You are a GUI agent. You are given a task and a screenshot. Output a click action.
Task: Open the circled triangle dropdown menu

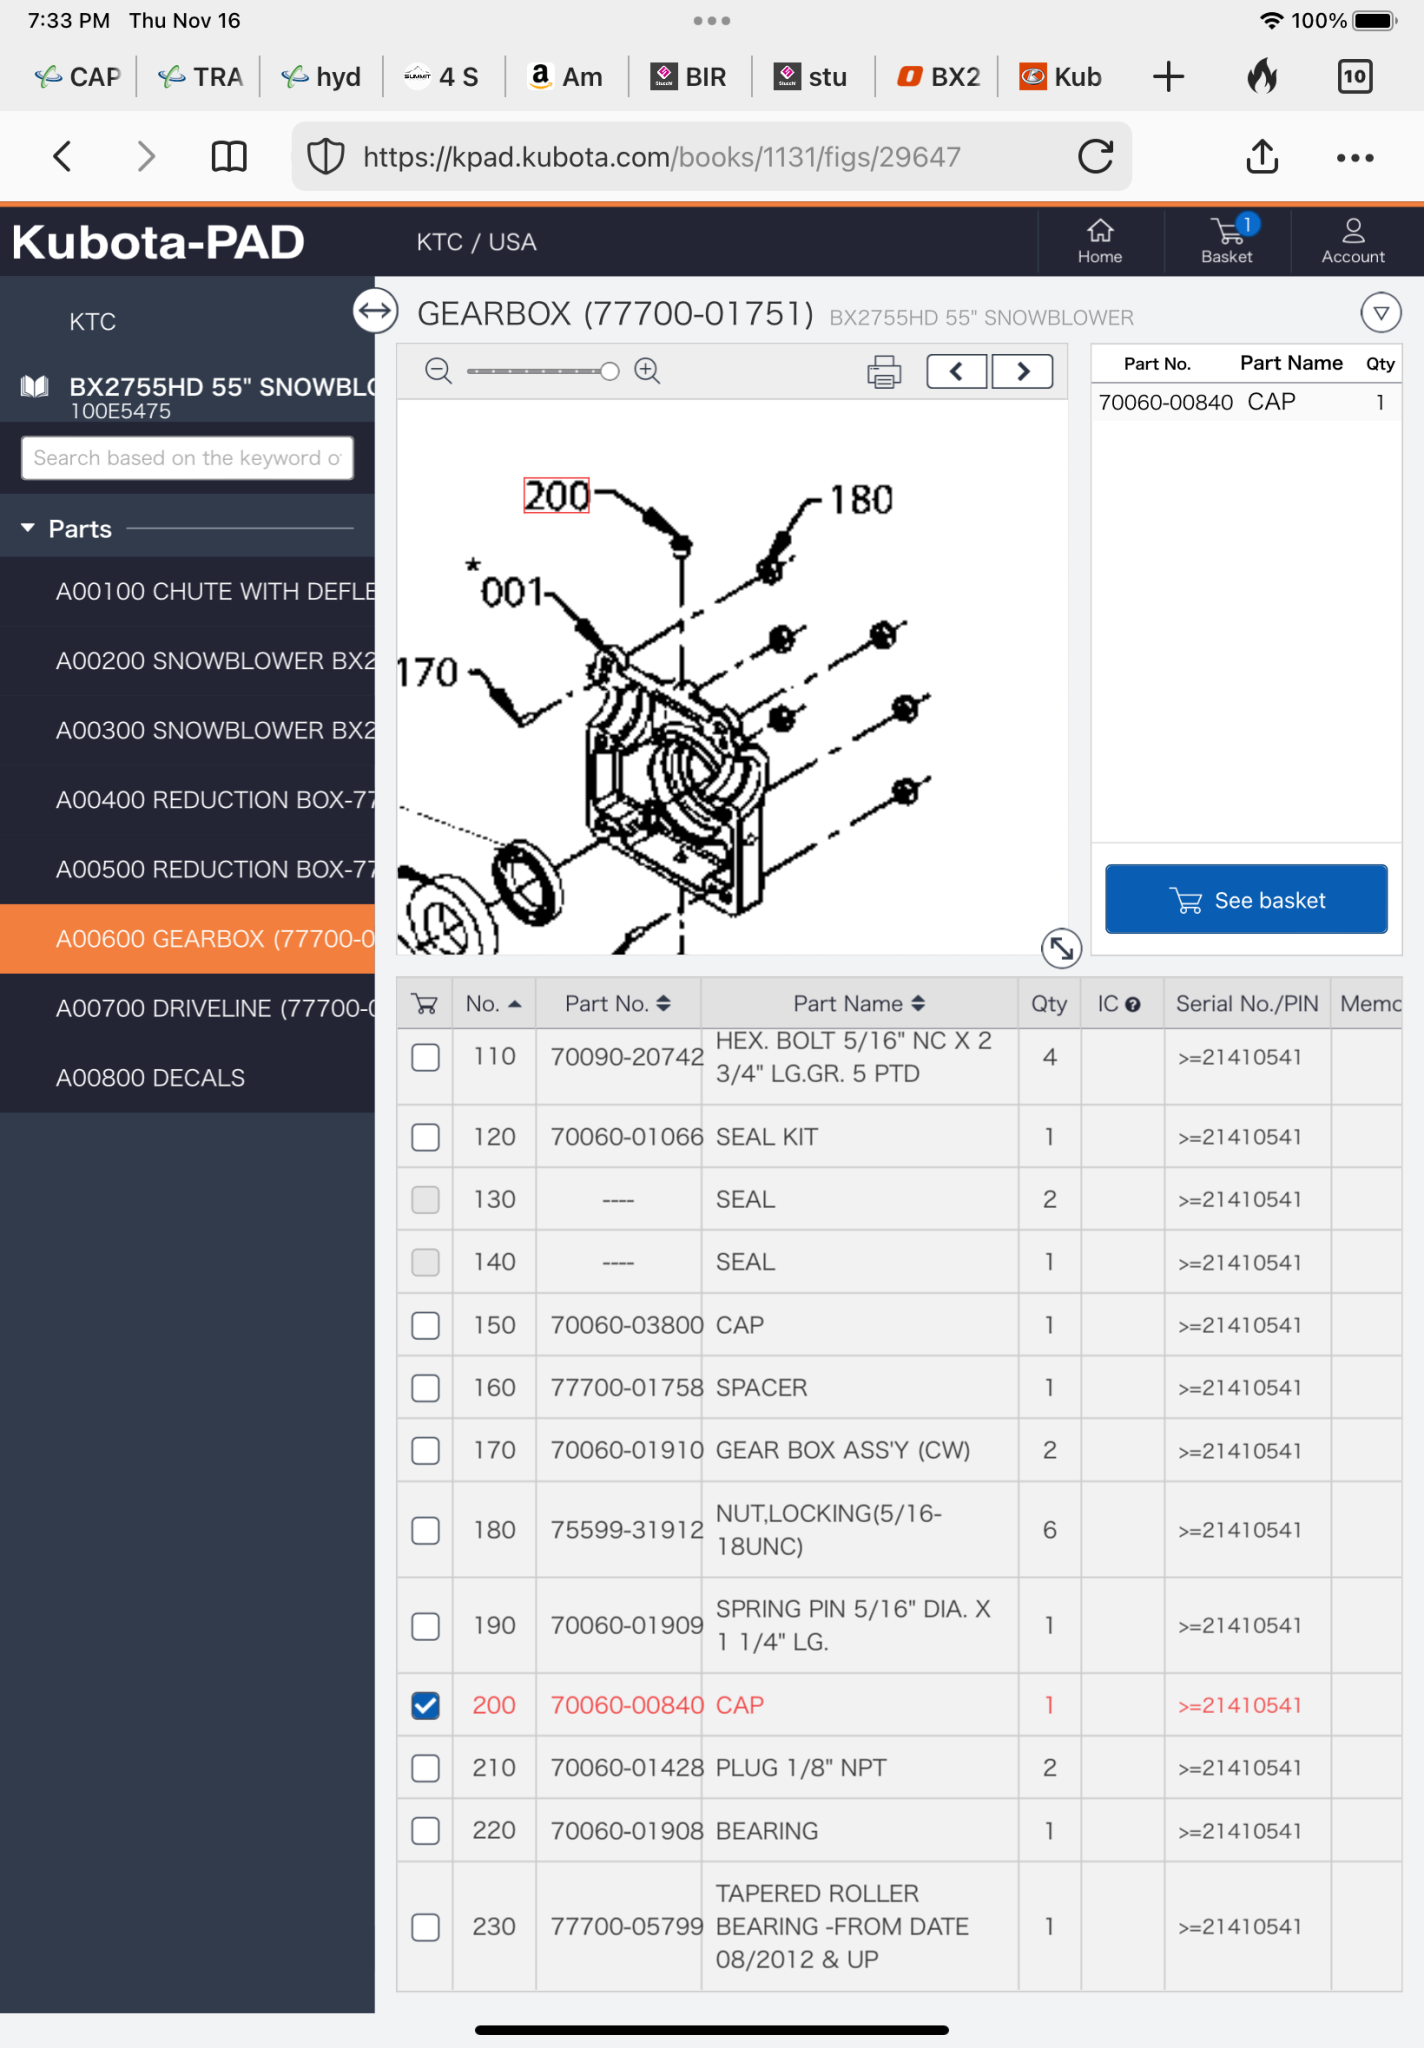(1380, 313)
